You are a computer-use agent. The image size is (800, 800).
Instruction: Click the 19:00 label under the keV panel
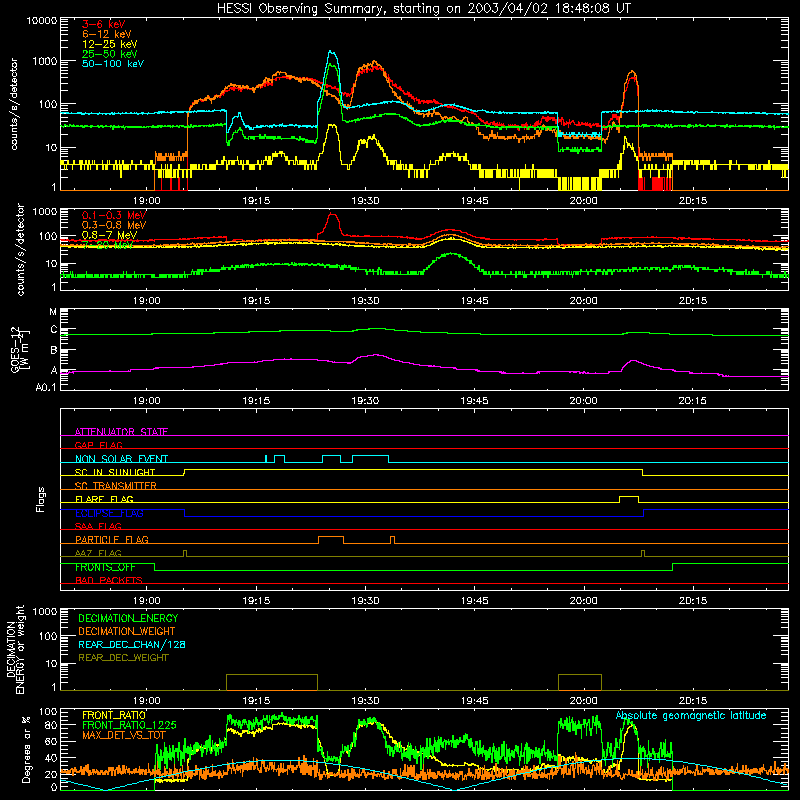tap(147, 201)
